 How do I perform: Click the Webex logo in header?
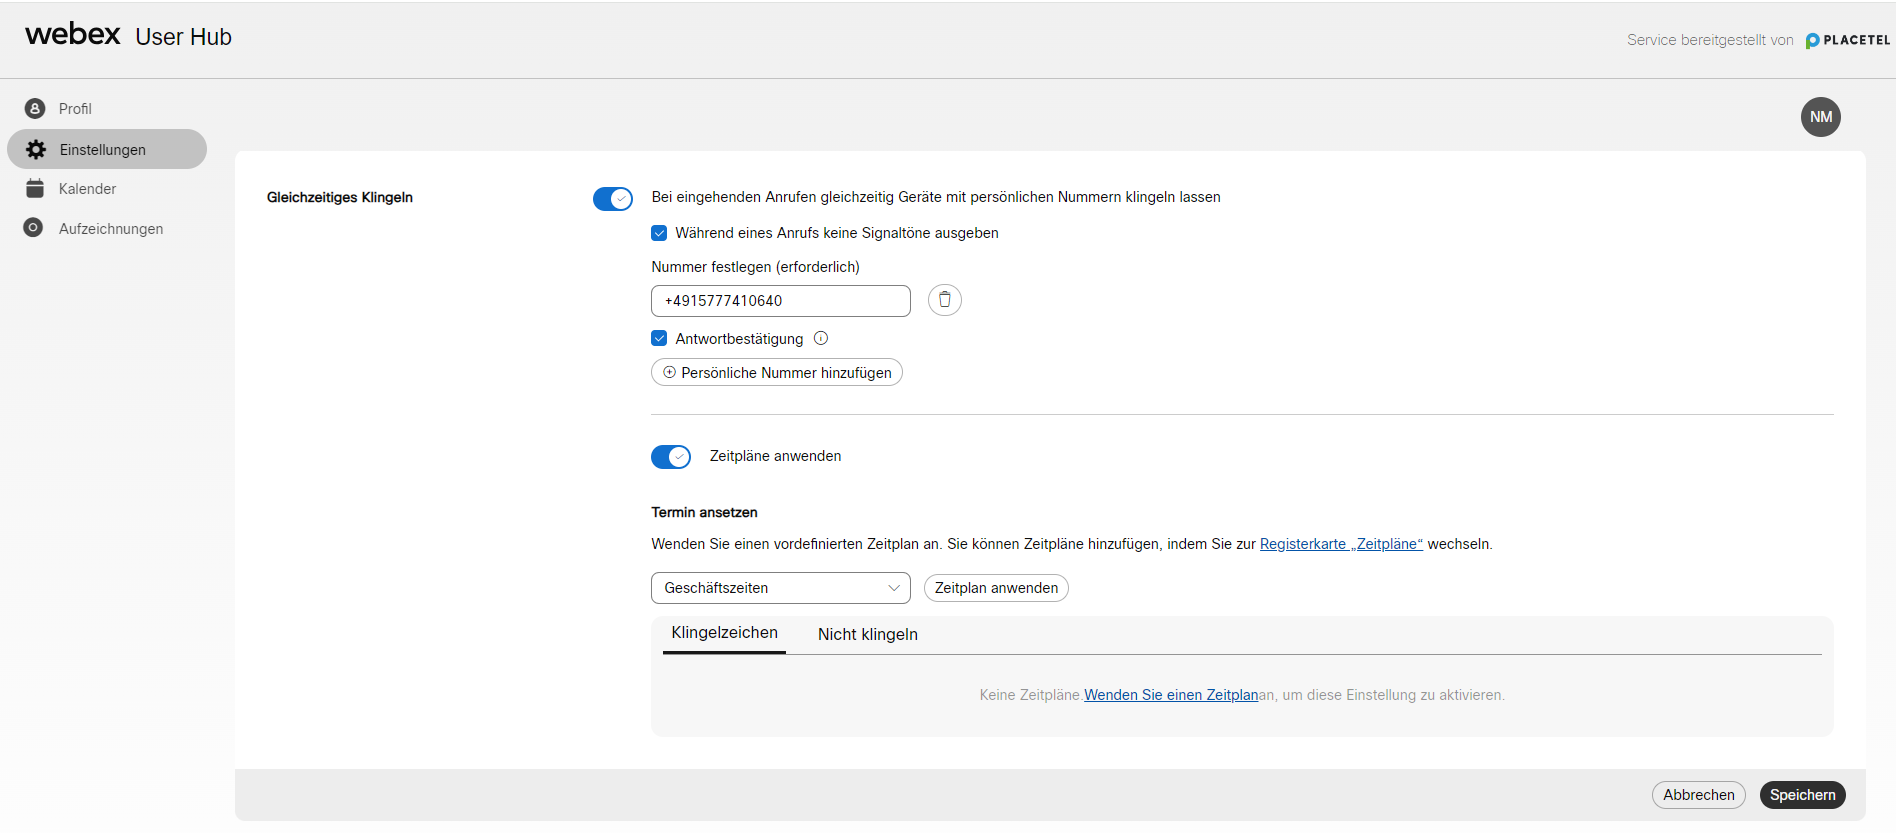pos(73,35)
